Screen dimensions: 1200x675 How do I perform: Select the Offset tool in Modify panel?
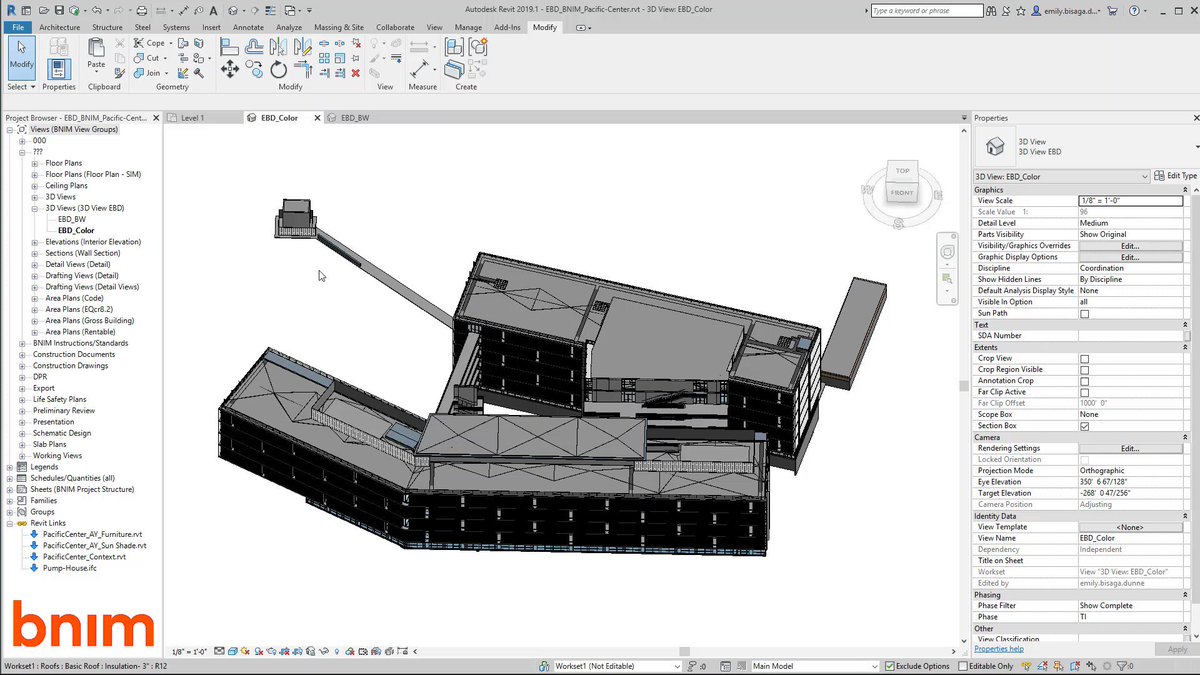point(254,45)
